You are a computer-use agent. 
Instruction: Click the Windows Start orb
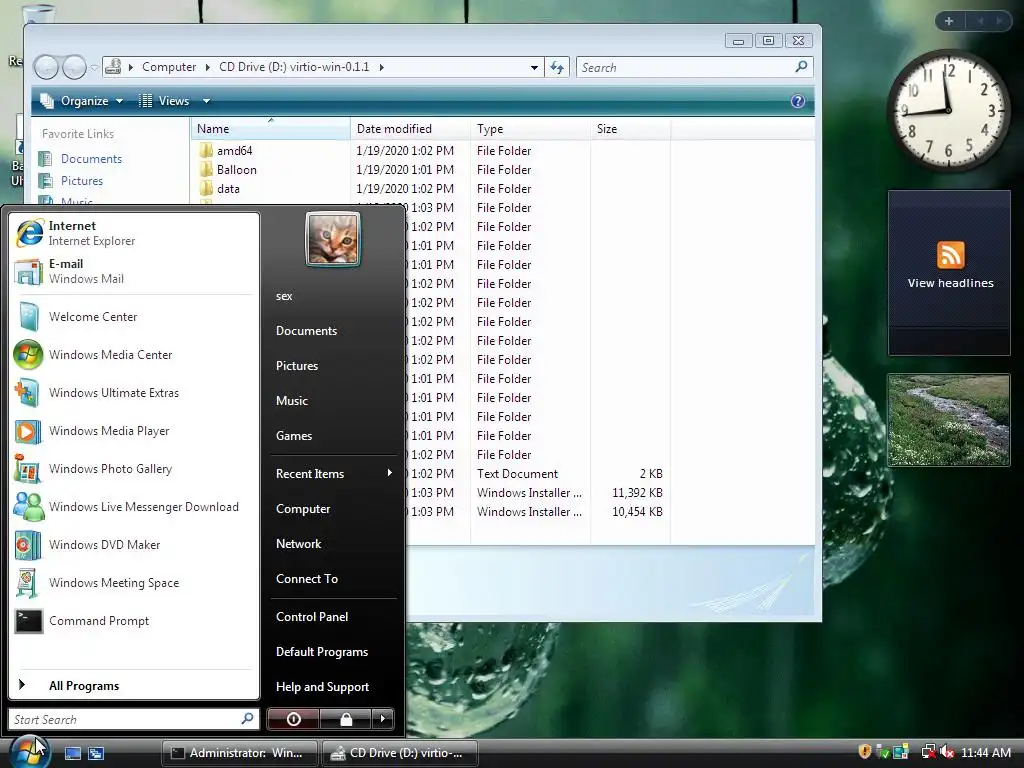click(29, 751)
